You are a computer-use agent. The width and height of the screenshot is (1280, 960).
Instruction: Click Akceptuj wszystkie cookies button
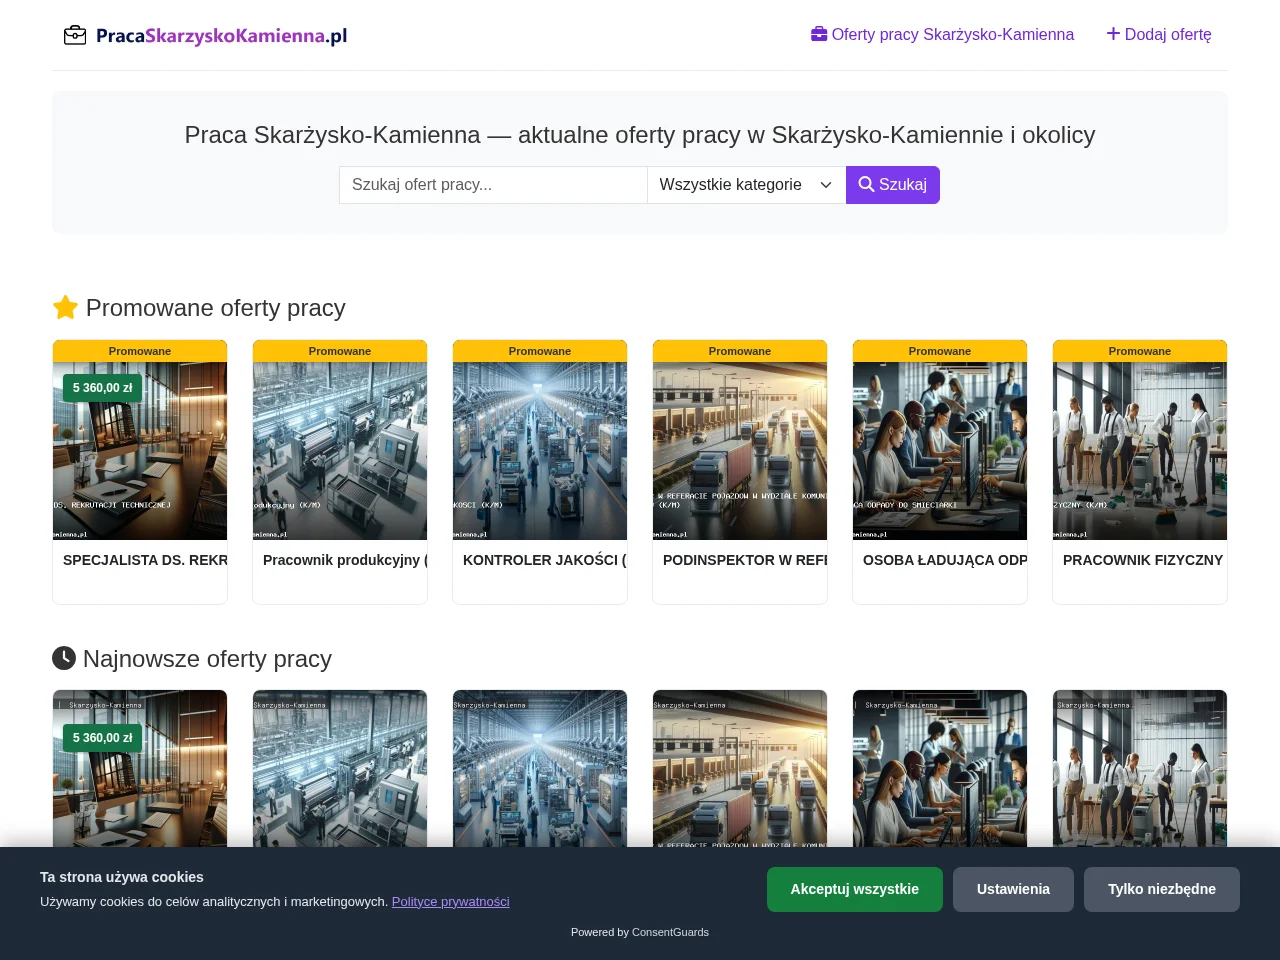(855, 889)
